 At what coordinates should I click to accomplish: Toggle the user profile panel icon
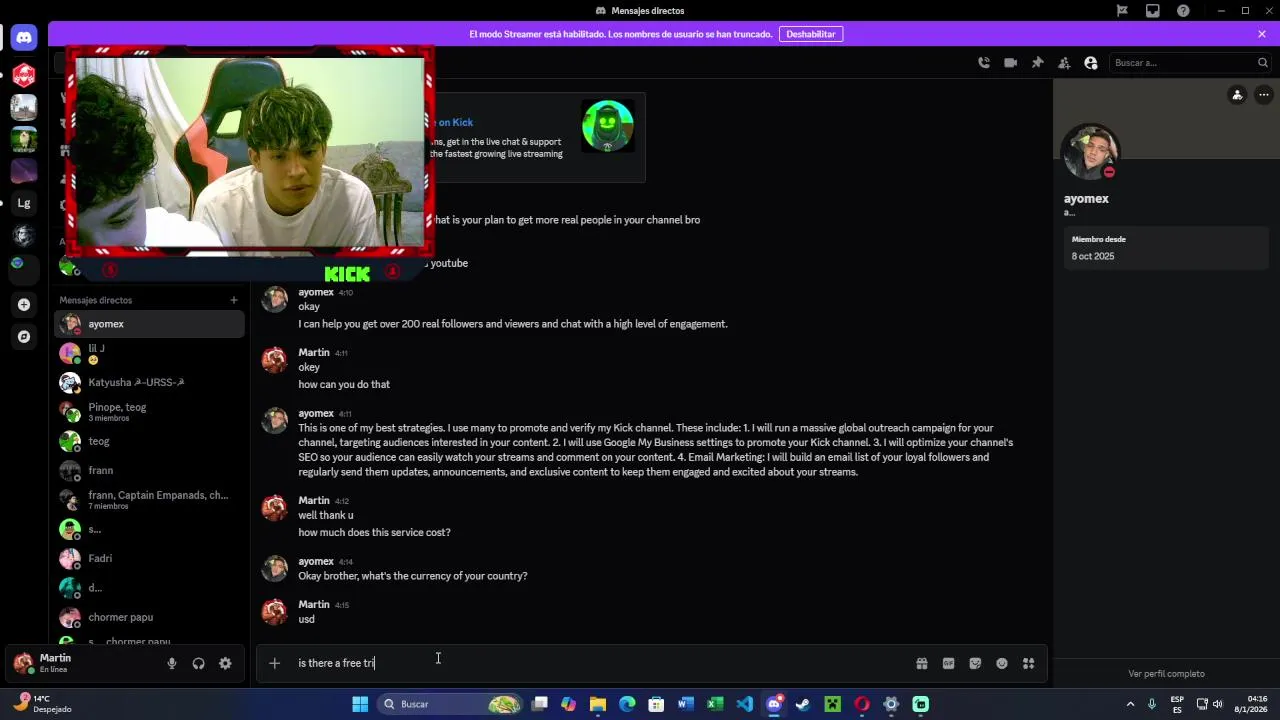point(1091,62)
